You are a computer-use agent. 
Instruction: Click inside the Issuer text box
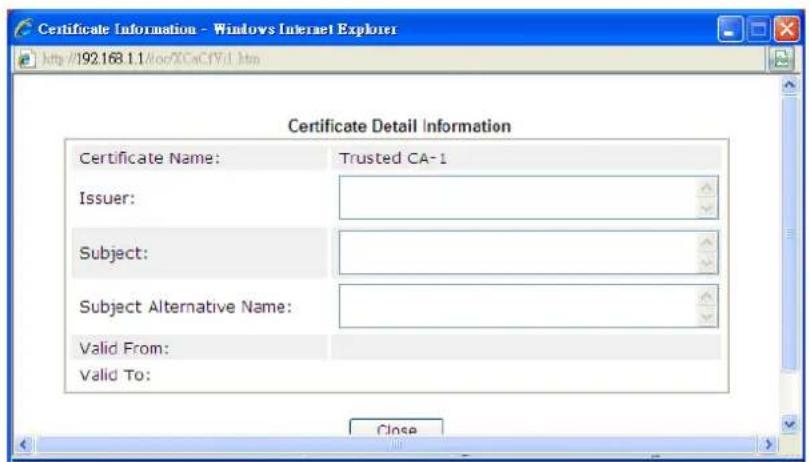518,197
